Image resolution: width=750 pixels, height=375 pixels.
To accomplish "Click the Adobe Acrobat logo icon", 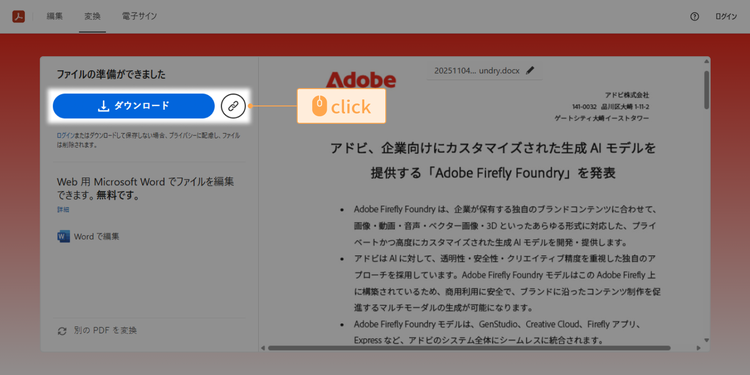I will click(x=19, y=16).
